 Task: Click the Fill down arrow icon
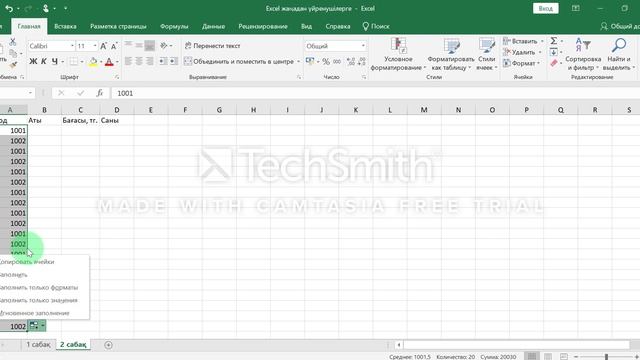tap(553, 52)
